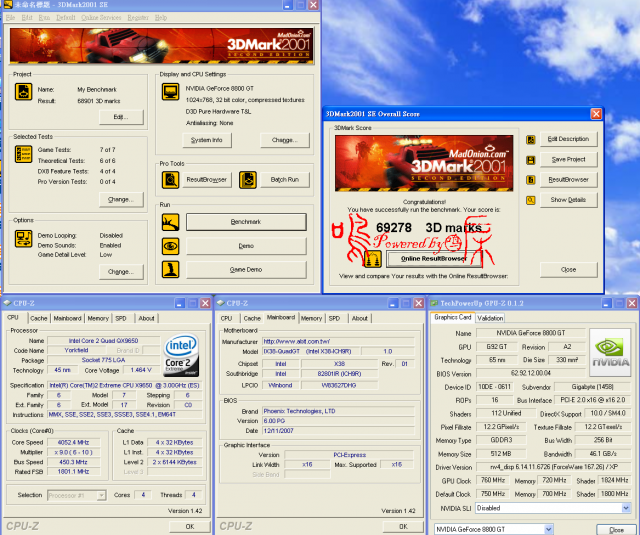The width and height of the screenshot is (640, 535).
Task: Open the NVIDIA SLI dropdown
Action: click(626, 508)
